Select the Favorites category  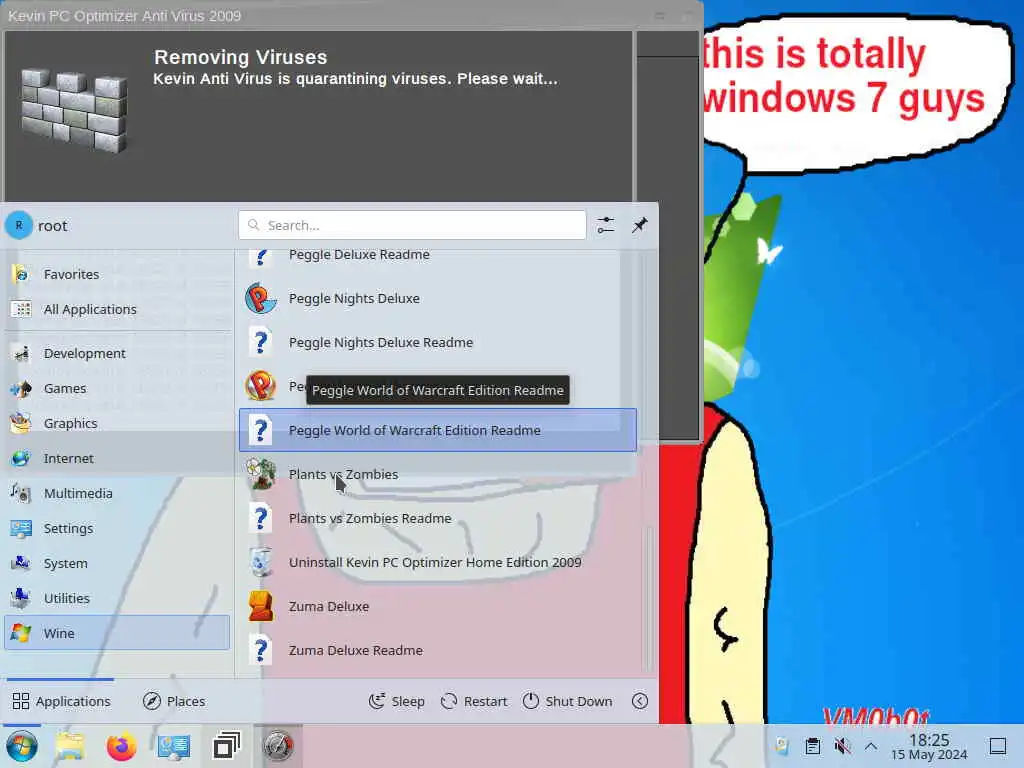[117, 274]
